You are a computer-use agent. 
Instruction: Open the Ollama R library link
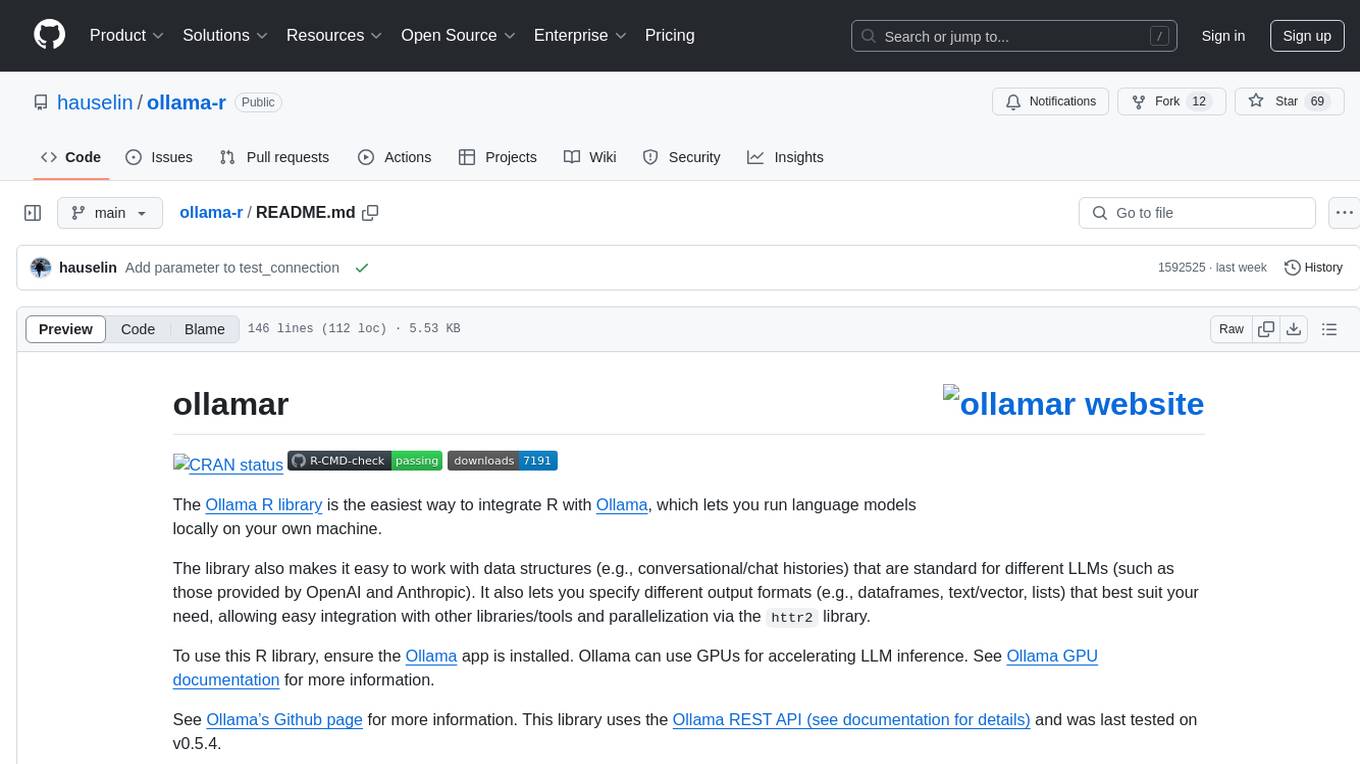pos(264,505)
